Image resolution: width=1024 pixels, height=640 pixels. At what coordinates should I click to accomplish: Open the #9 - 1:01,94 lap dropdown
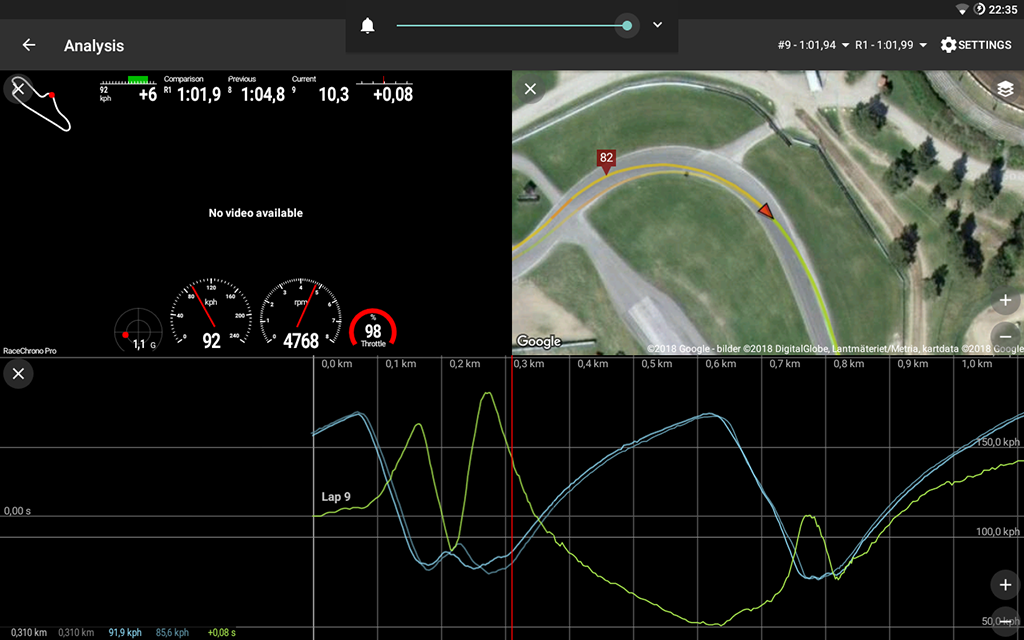pos(813,45)
